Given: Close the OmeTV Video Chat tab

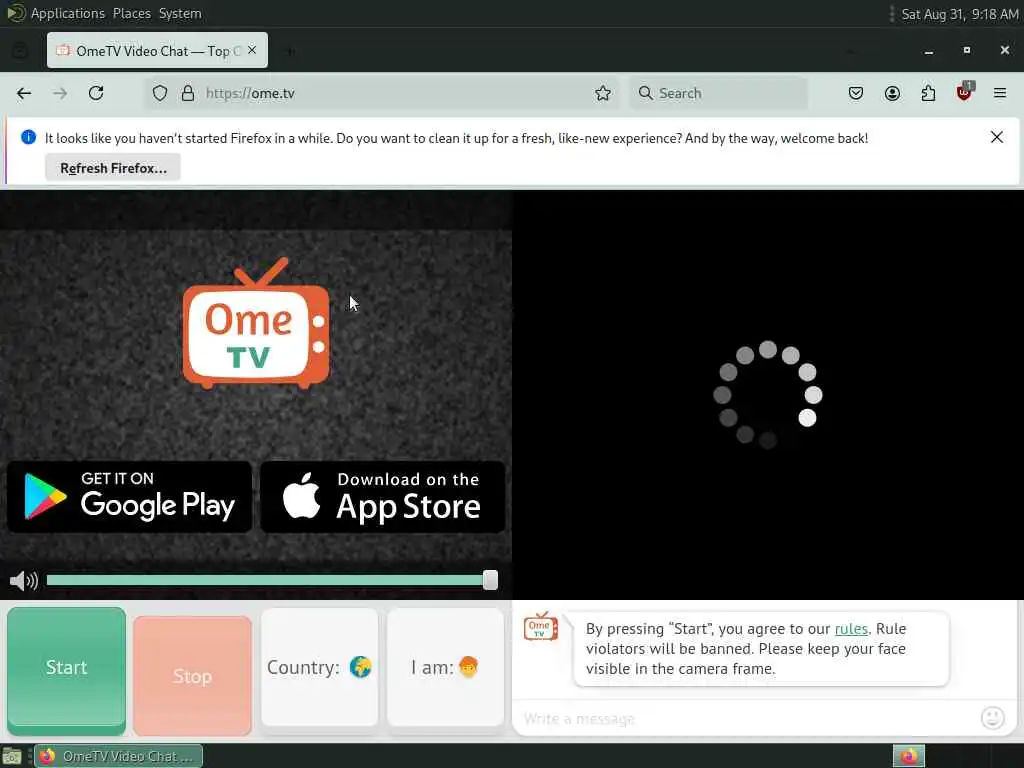Looking at the screenshot, I should (x=252, y=50).
